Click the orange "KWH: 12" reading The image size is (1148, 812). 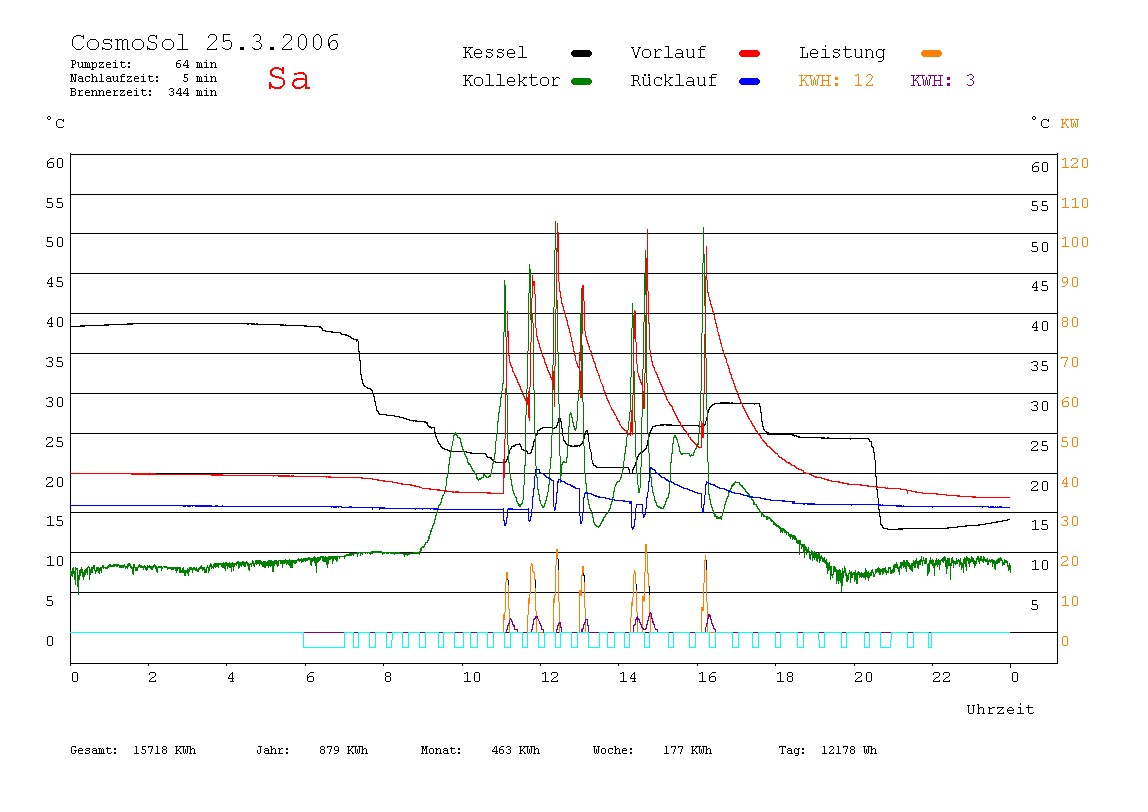(x=836, y=81)
